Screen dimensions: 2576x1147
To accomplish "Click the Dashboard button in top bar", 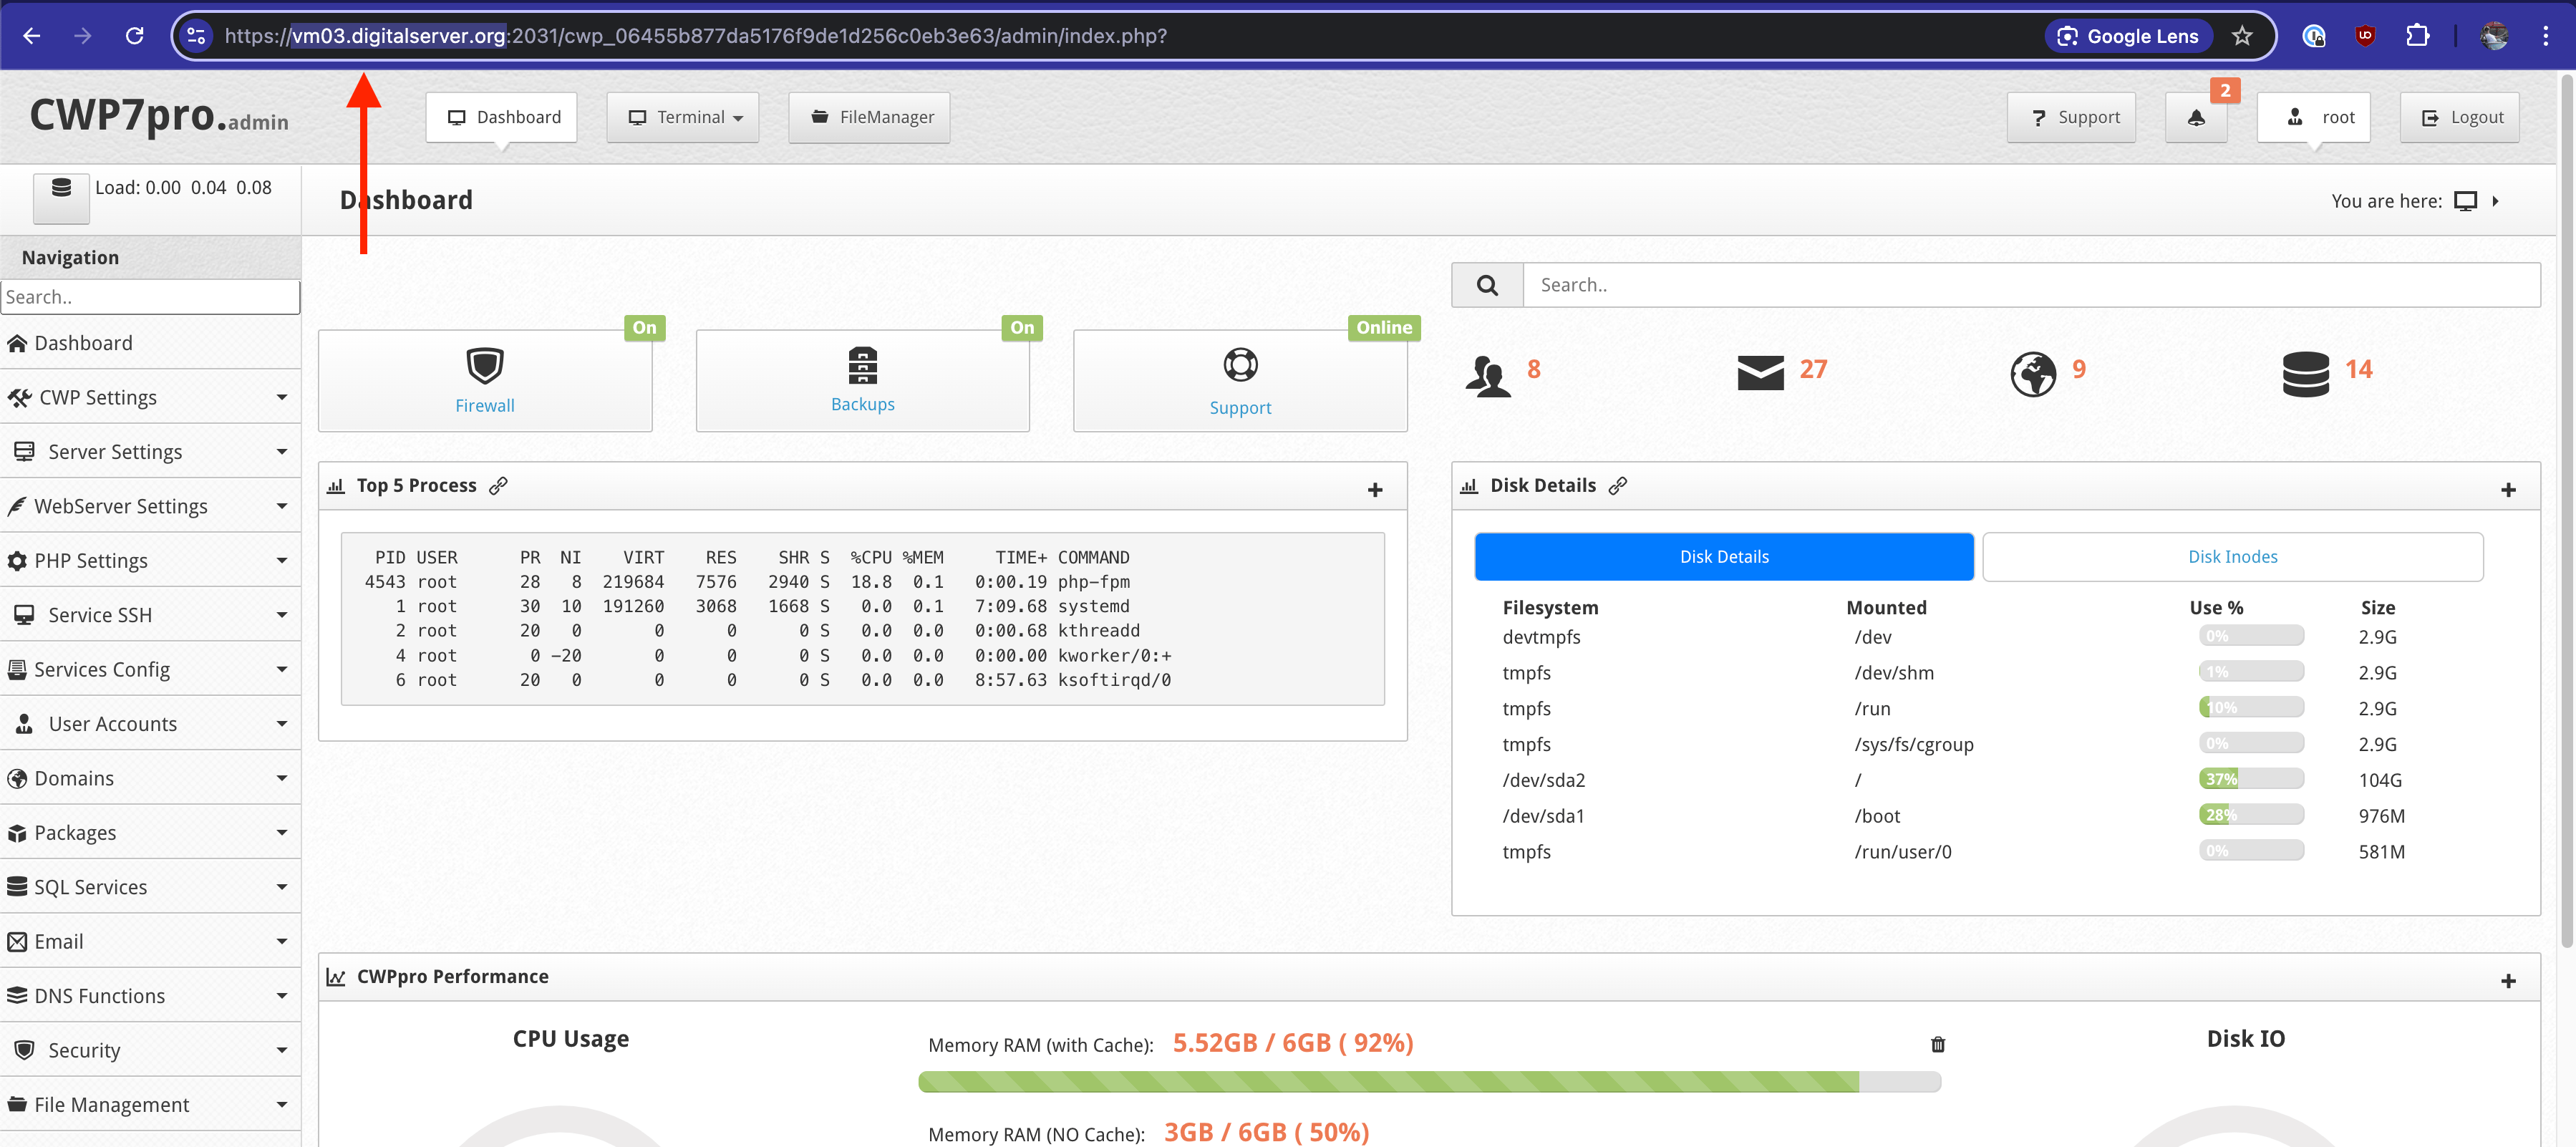I will [x=502, y=117].
